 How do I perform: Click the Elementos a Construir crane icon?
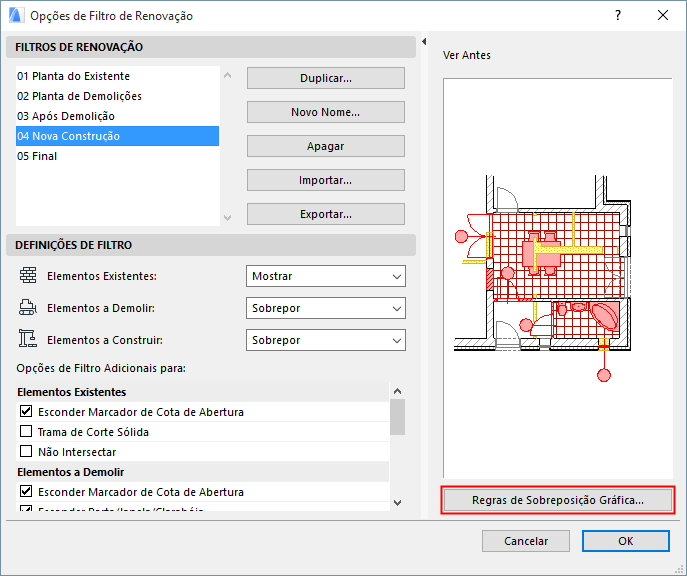(28, 339)
